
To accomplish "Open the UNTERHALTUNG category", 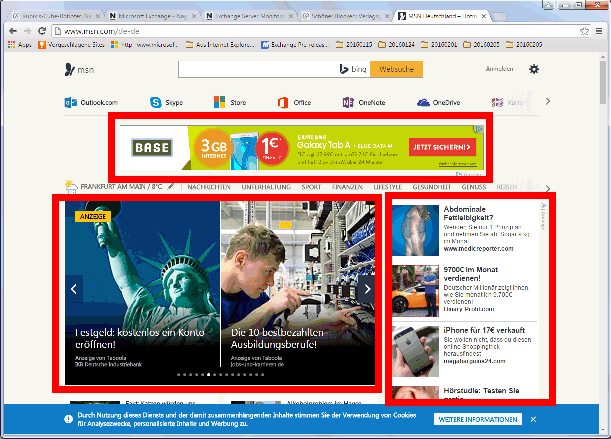I will coord(266,187).
